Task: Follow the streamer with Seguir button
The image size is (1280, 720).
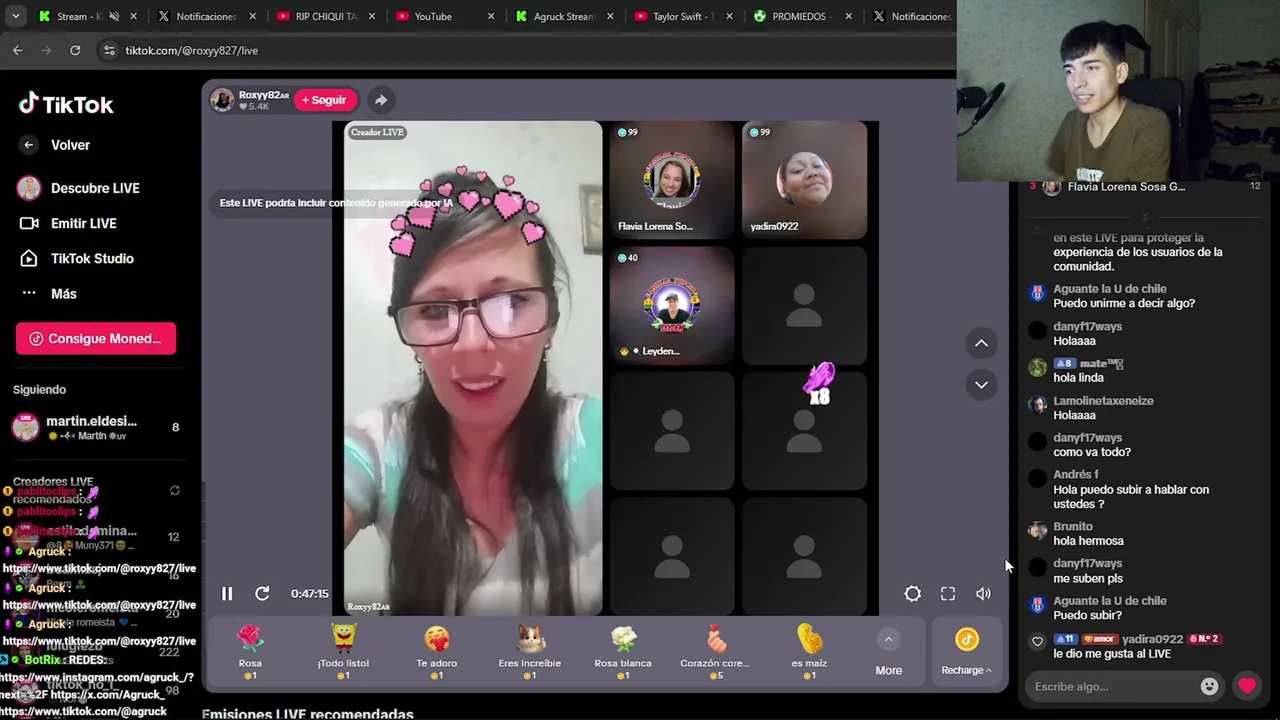Action: [x=324, y=100]
